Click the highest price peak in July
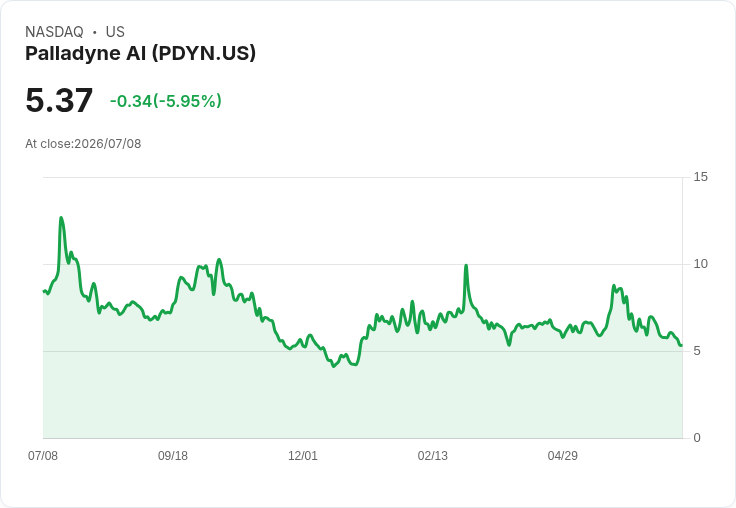 (61, 217)
